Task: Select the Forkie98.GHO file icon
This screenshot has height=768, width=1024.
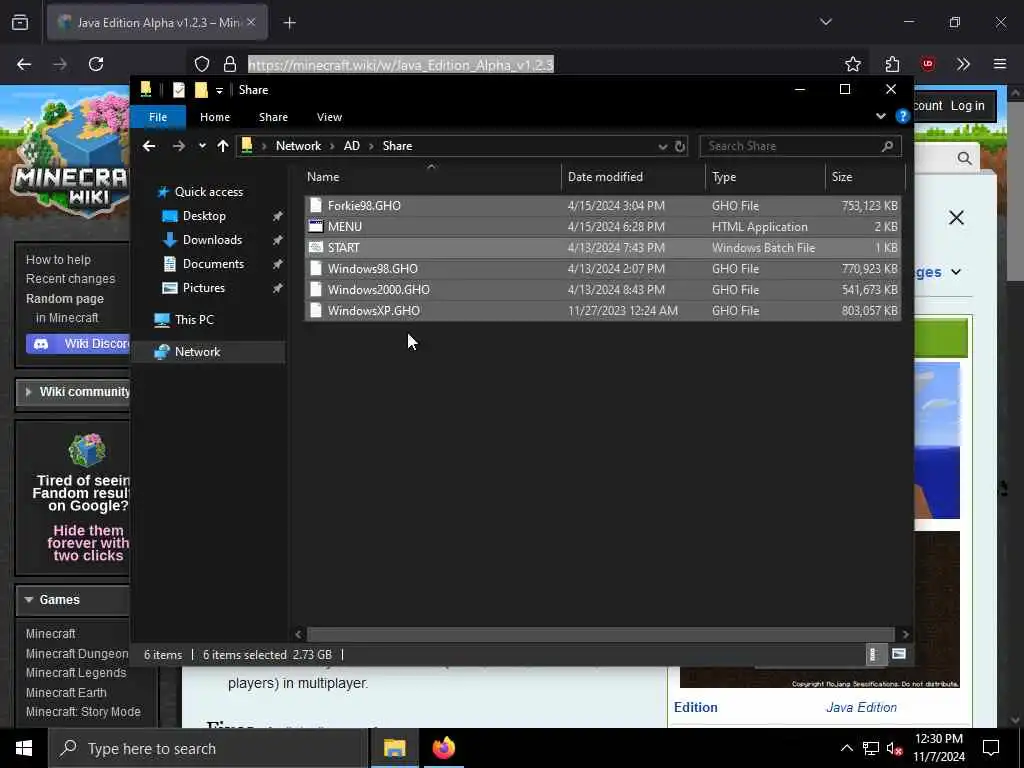Action: pyautogui.click(x=316, y=205)
